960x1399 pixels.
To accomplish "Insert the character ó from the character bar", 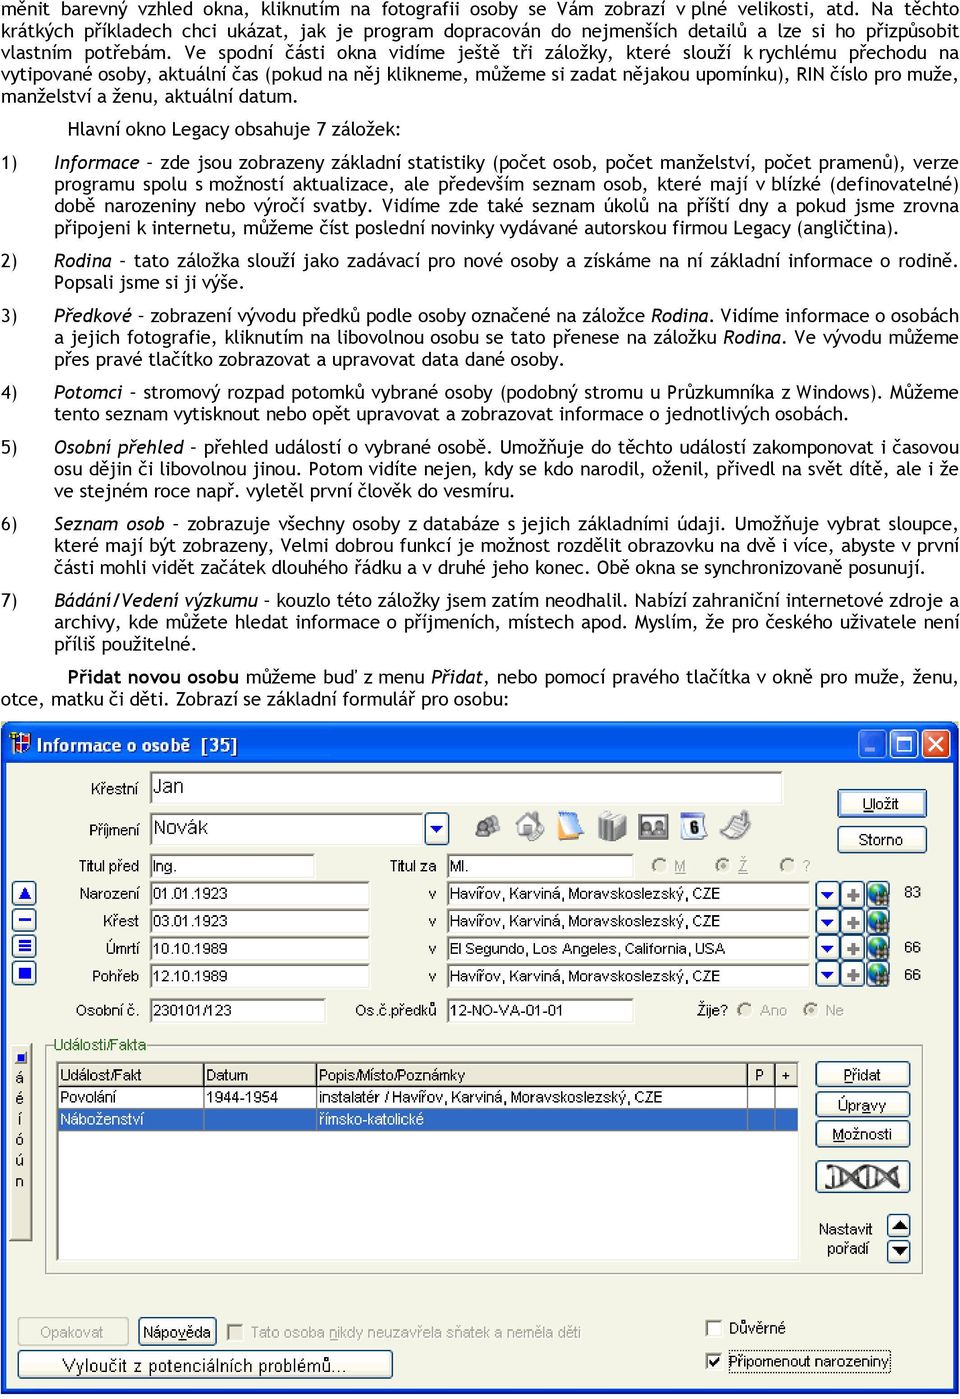I will coord(20,1140).
